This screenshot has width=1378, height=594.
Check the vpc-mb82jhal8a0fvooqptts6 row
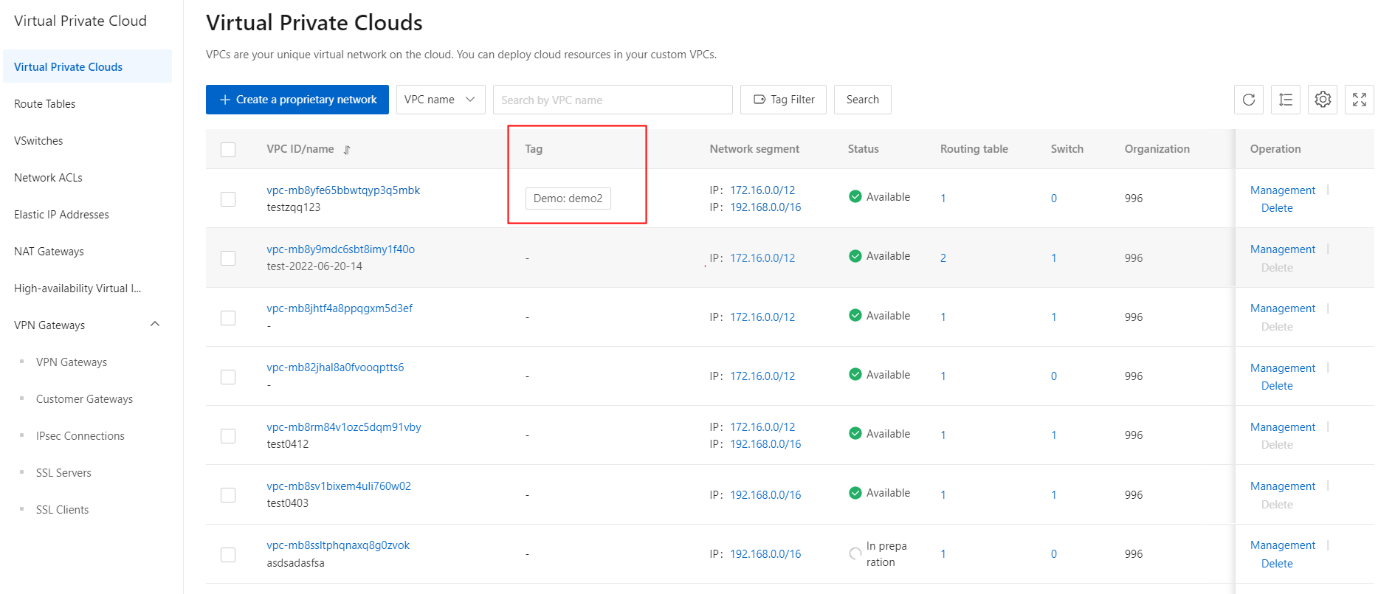tap(228, 376)
